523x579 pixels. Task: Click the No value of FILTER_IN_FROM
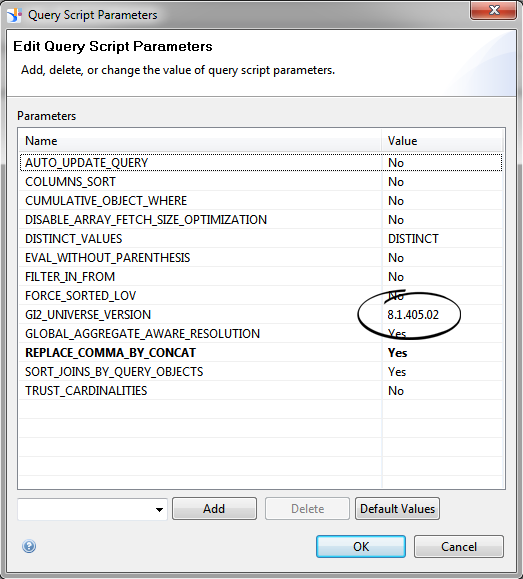coord(396,277)
